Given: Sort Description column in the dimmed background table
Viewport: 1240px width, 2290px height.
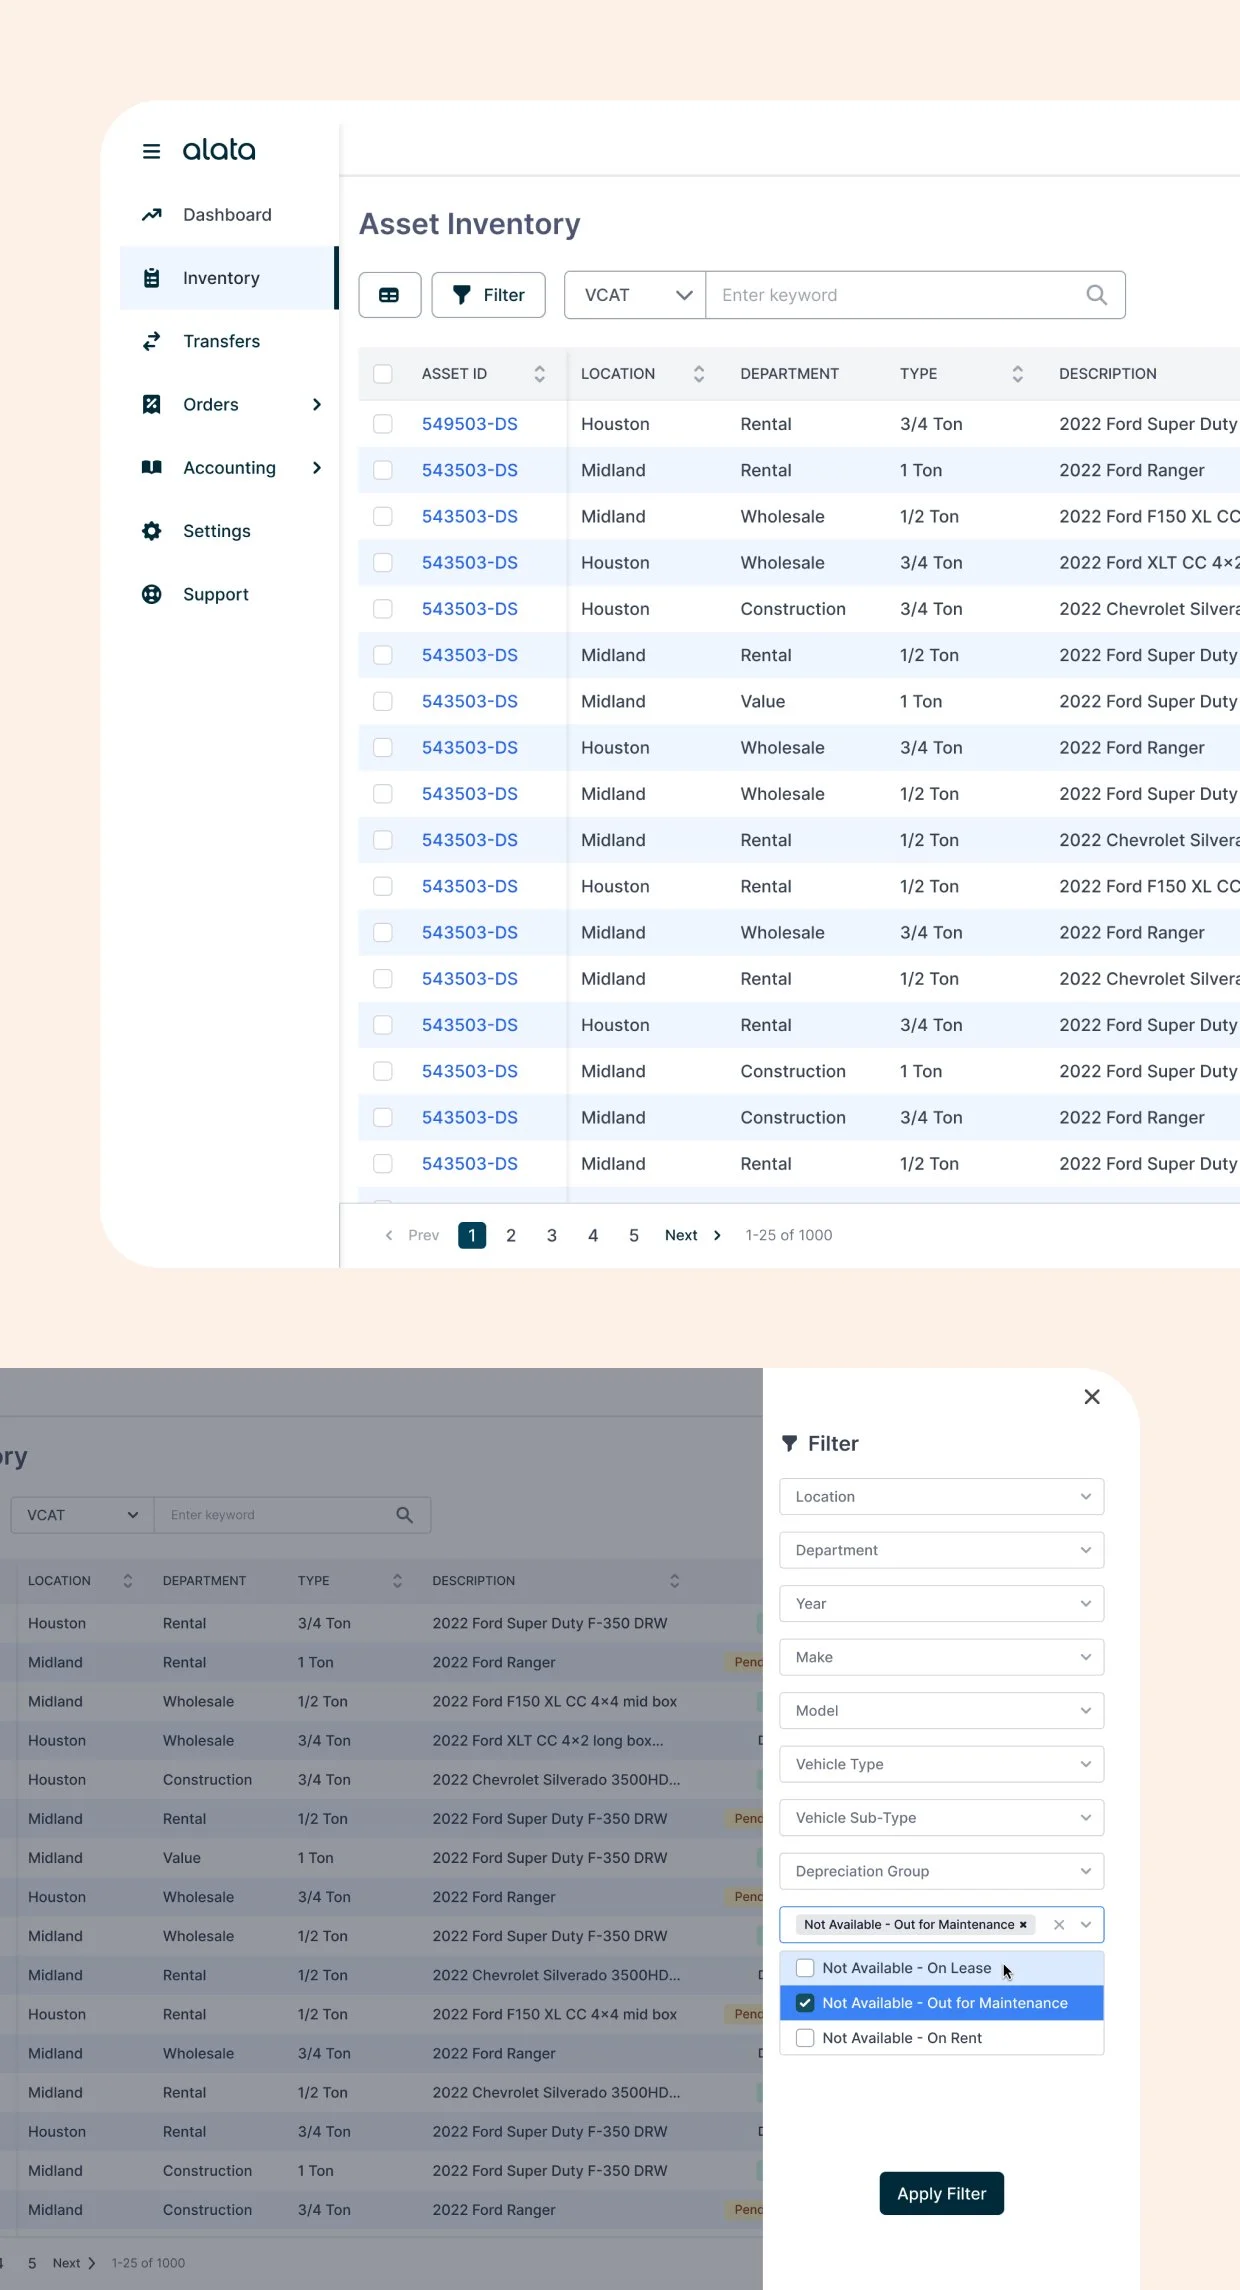Looking at the screenshot, I should pos(674,1580).
